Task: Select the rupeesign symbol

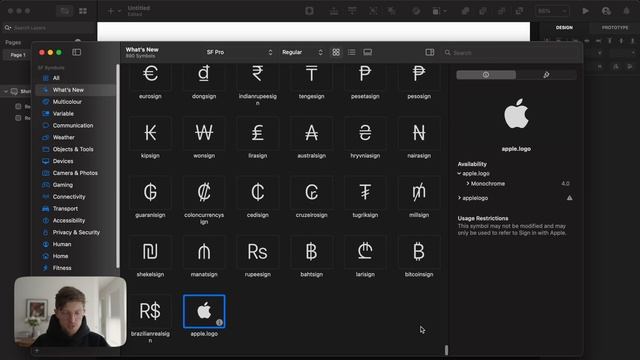Action: click(258, 252)
